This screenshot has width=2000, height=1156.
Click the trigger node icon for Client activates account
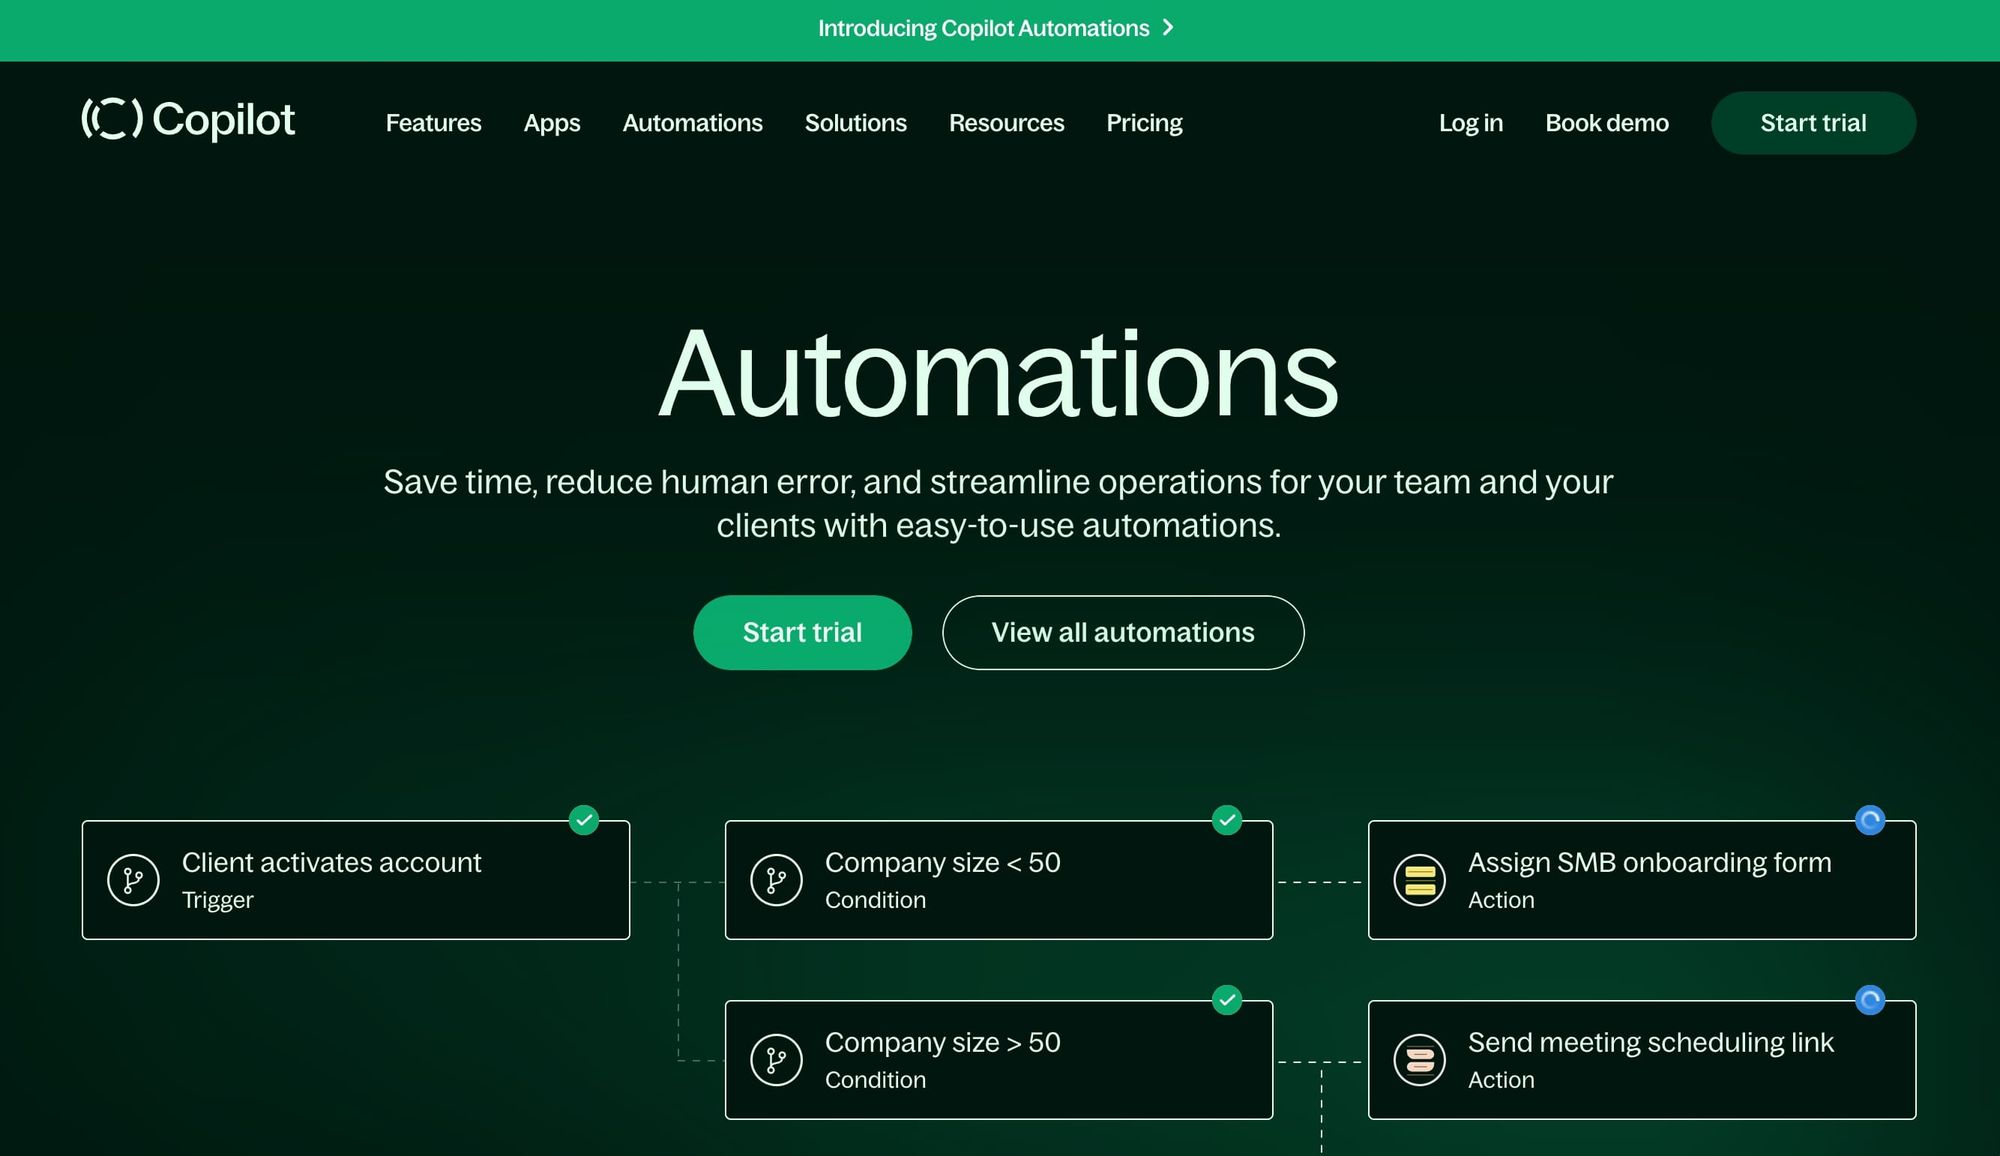pos(132,878)
